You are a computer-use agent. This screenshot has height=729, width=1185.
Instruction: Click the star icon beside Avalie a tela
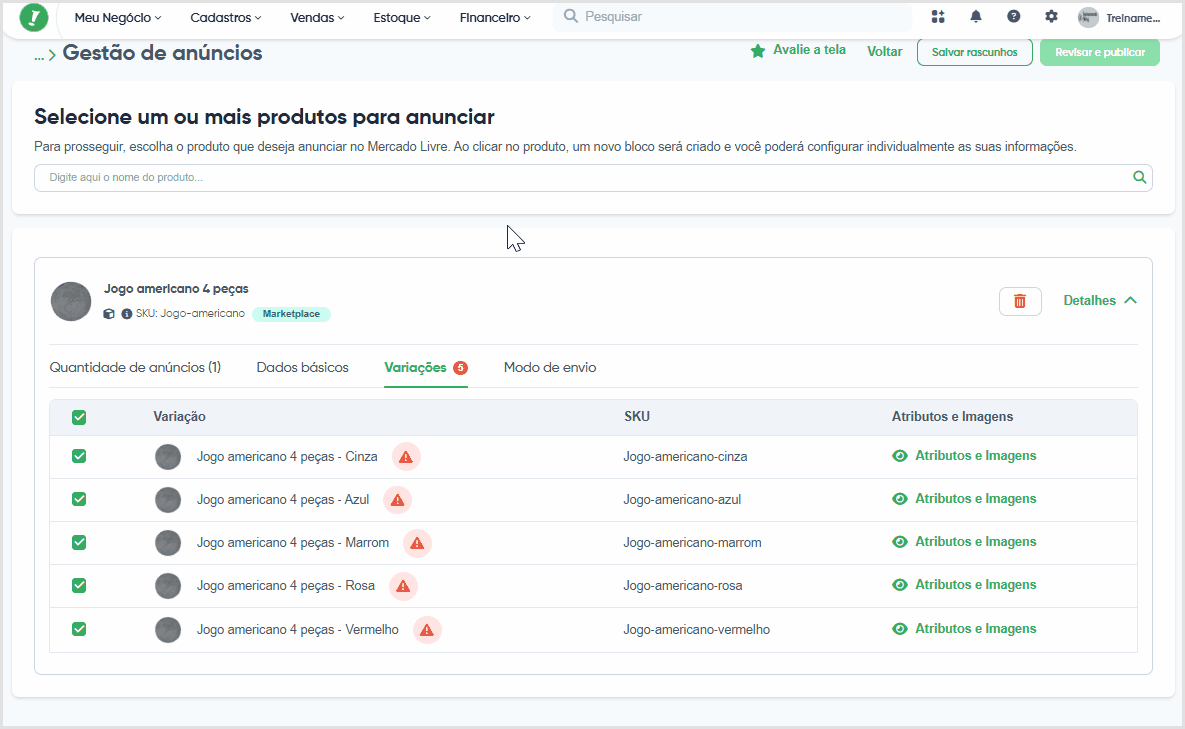[757, 51]
